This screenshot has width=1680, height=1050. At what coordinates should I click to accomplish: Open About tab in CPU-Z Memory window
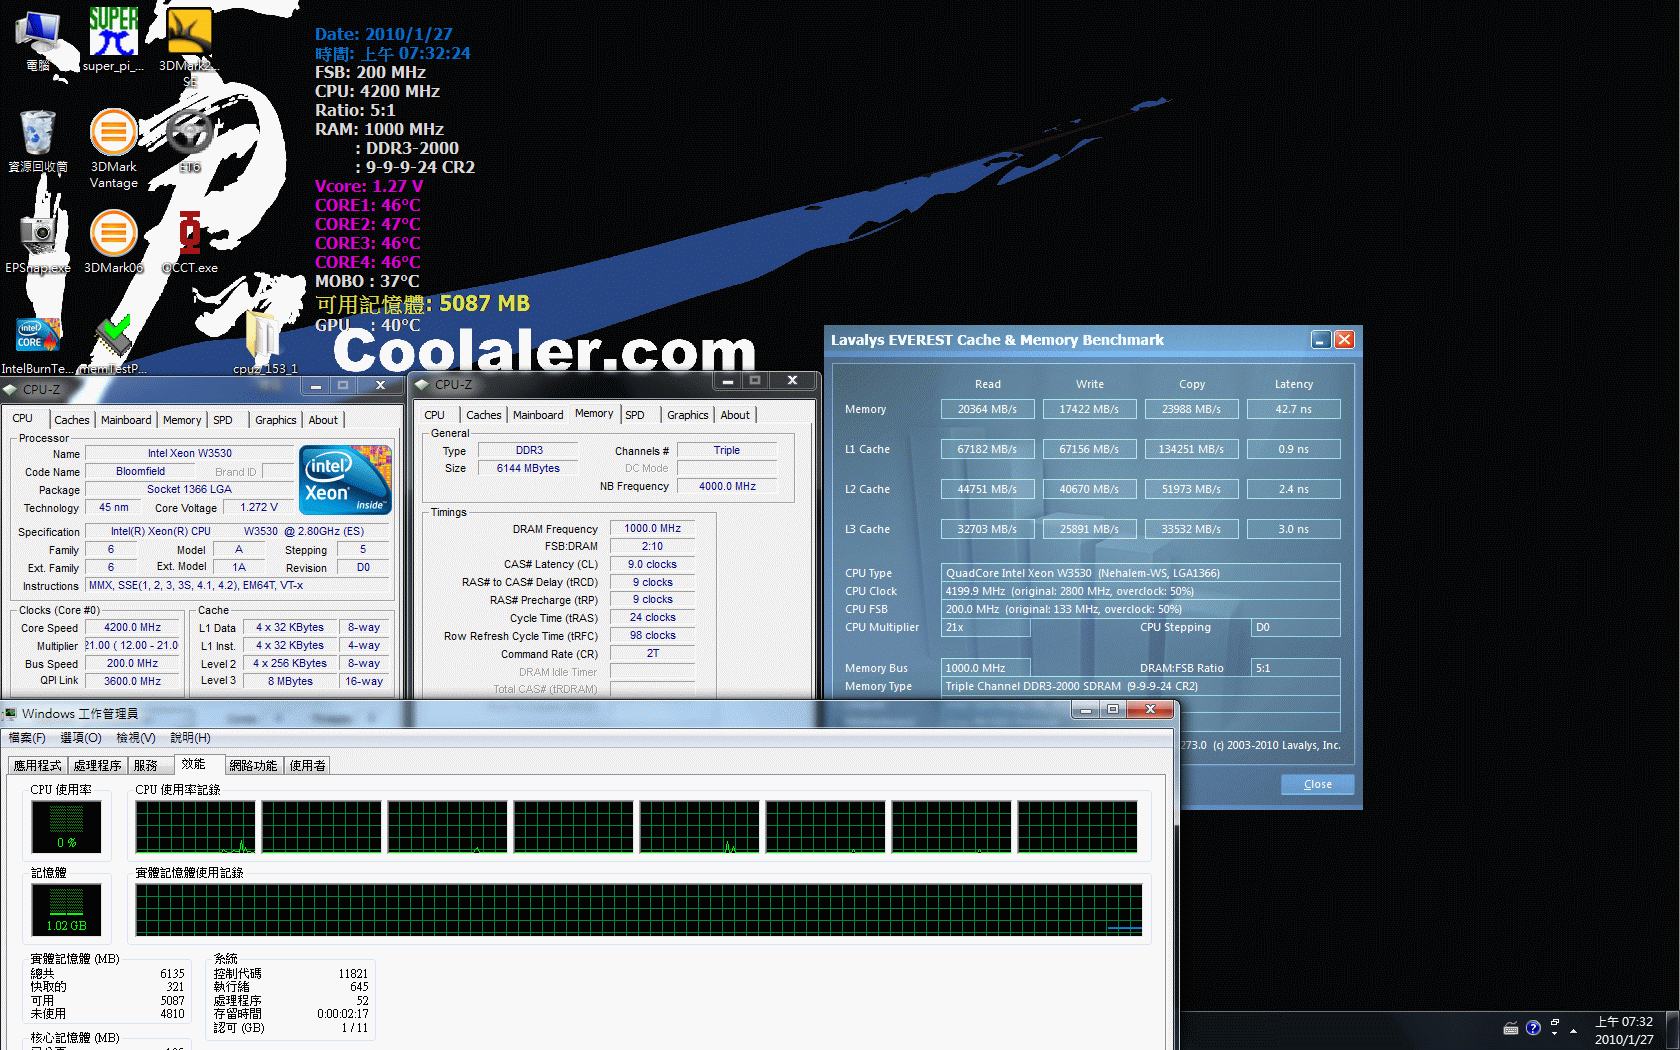coord(735,415)
